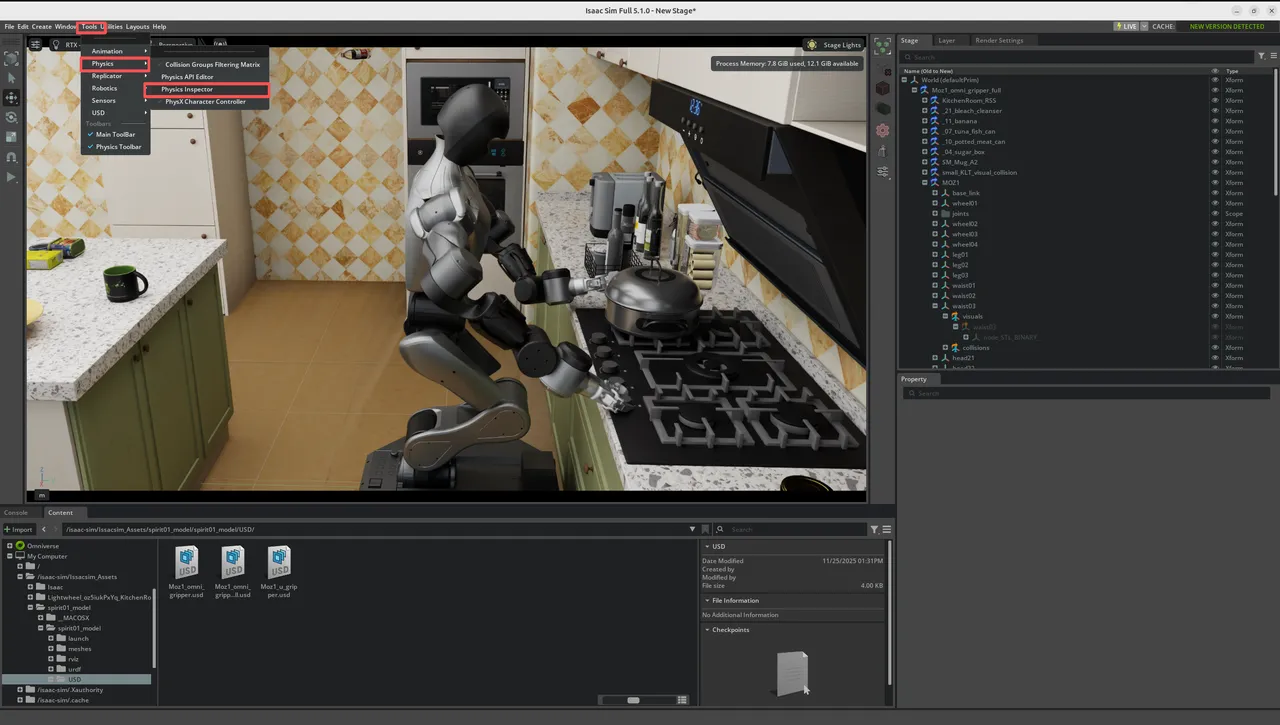Screen dimensions: 1280x725
Task: Click the bookmark icon in Content path bar
Action: pyautogui.click(x=706, y=529)
